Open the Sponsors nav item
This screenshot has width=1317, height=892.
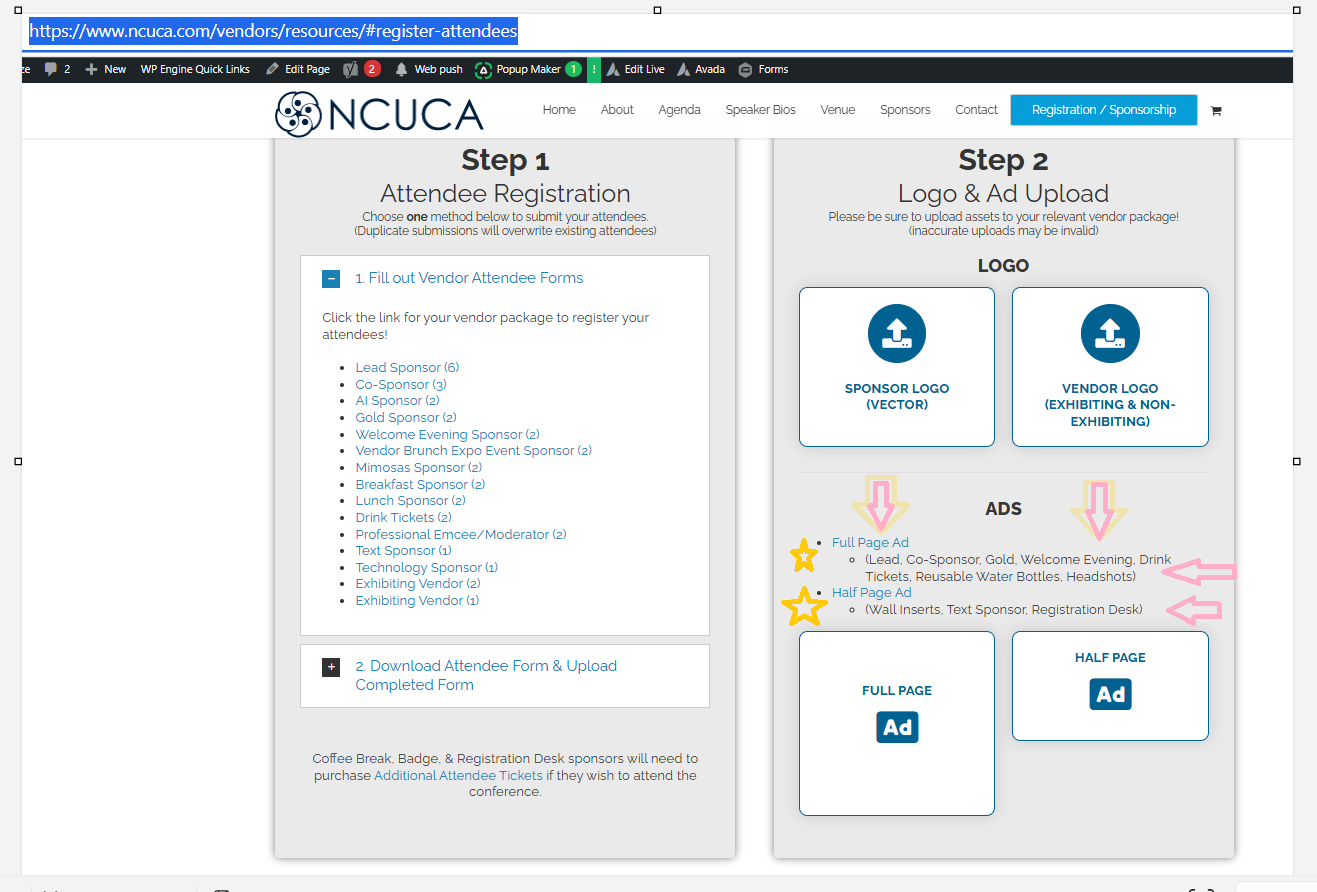coord(905,110)
